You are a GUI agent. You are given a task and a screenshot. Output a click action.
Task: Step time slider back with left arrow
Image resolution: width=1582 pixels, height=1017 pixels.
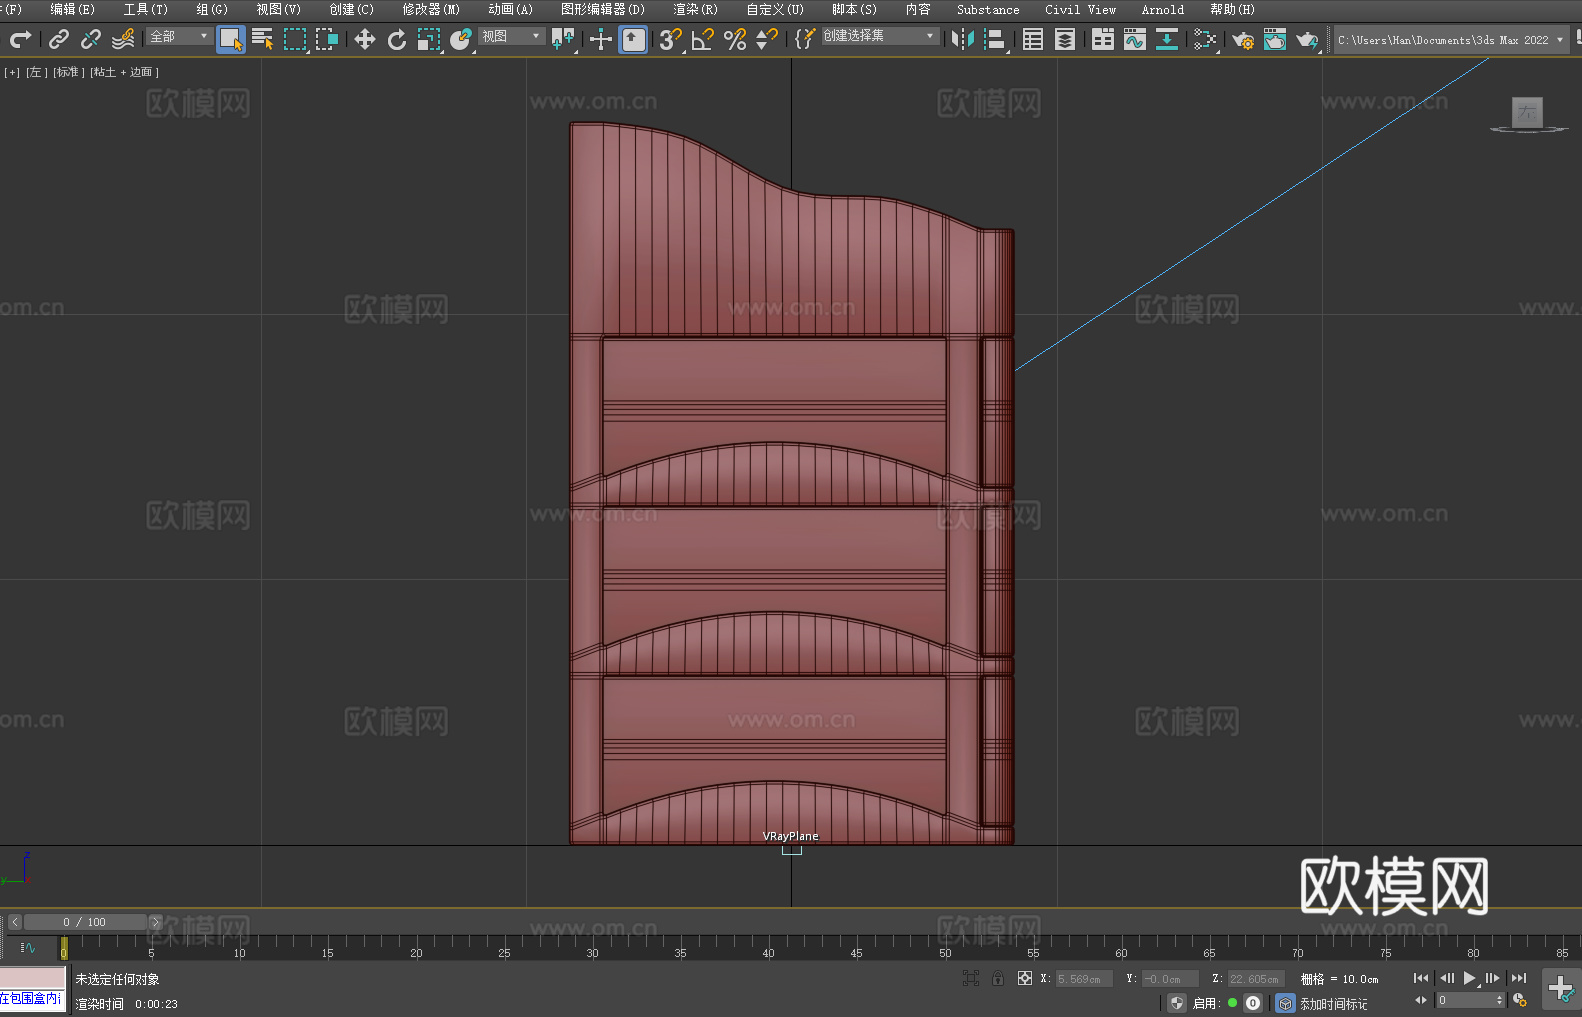click(x=15, y=922)
